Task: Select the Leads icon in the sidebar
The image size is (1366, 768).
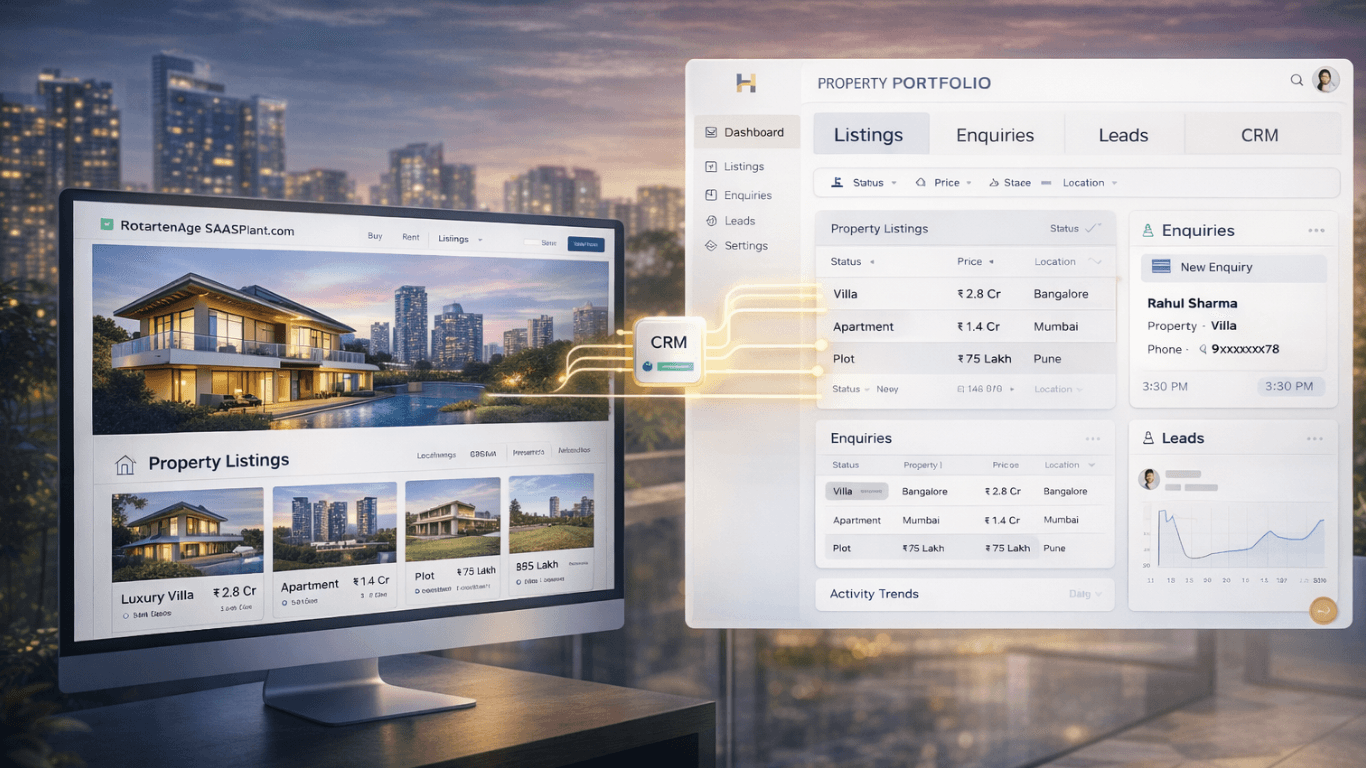Action: click(x=712, y=220)
